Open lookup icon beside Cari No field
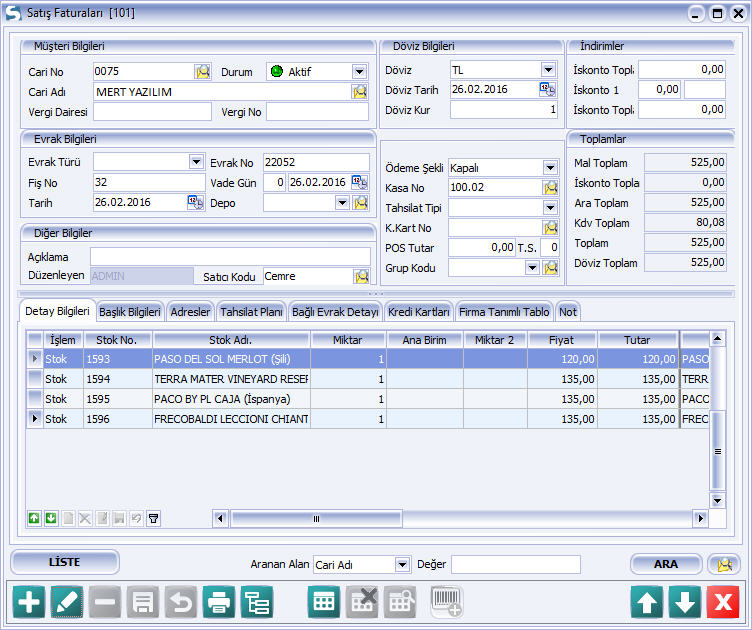 point(203,71)
